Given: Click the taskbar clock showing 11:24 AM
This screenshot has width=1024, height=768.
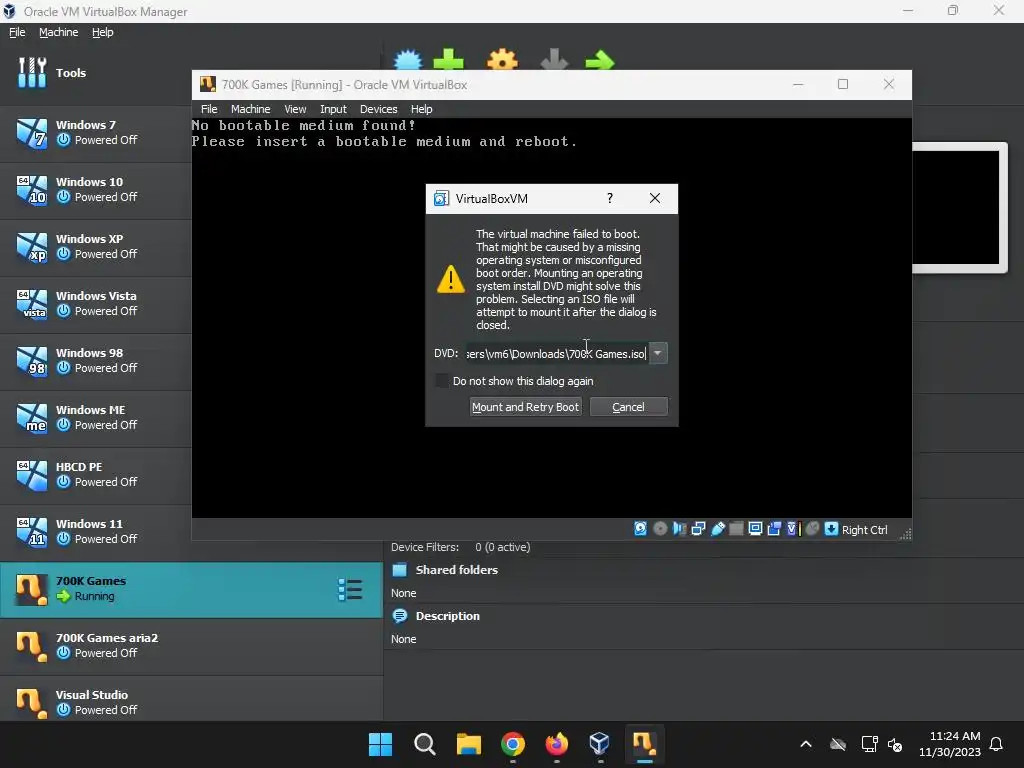Looking at the screenshot, I should pyautogui.click(x=950, y=744).
